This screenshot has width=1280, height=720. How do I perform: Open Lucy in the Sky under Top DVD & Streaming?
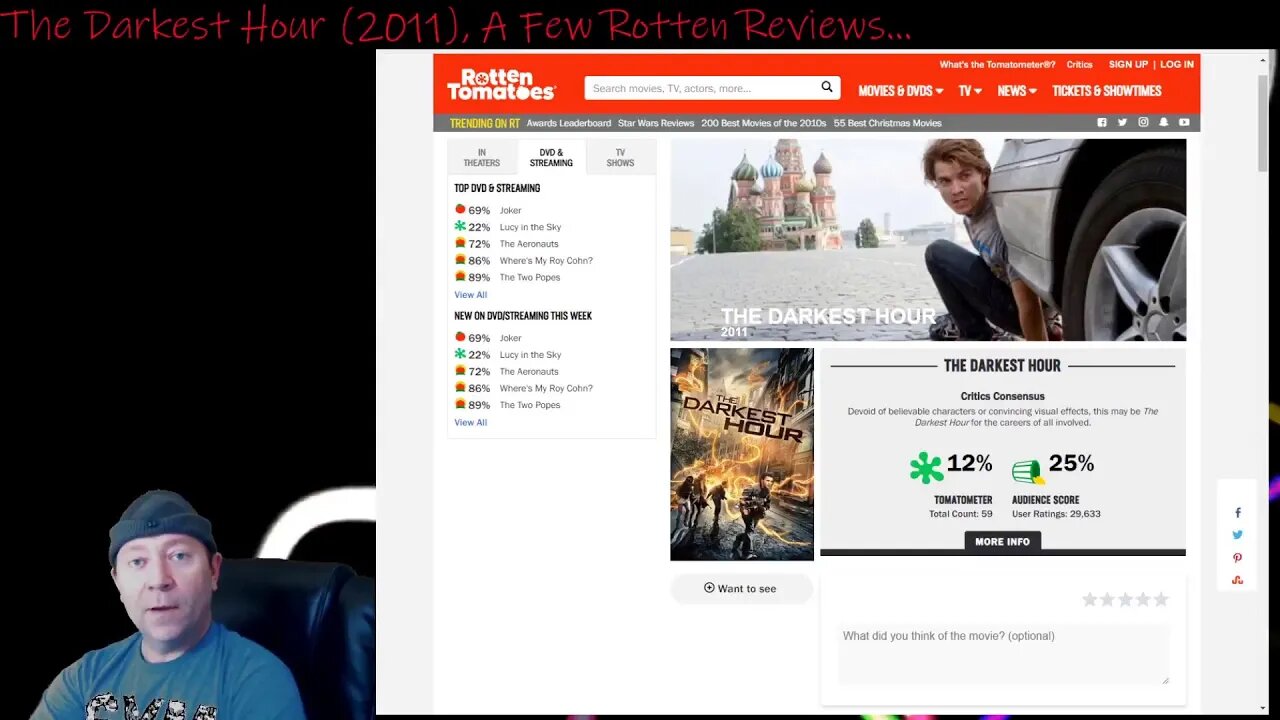pyautogui.click(x=530, y=227)
